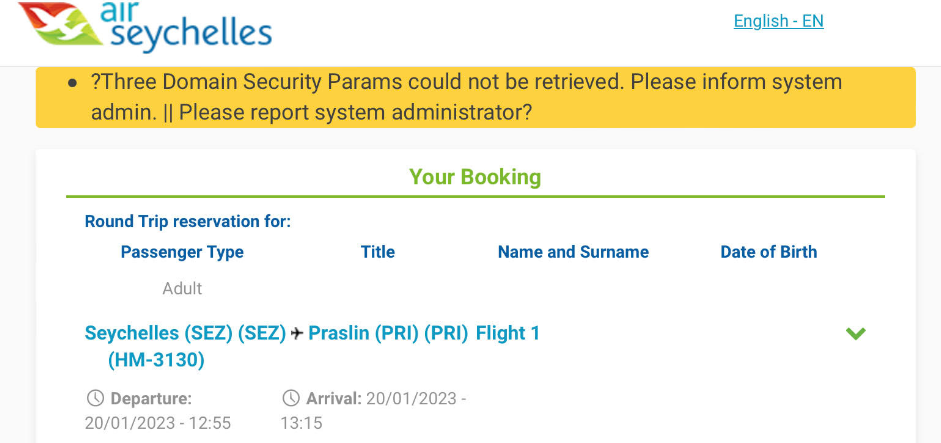The width and height of the screenshot is (941, 443).
Task: Click the yellow security params warning banner
Action: [x=475, y=97]
